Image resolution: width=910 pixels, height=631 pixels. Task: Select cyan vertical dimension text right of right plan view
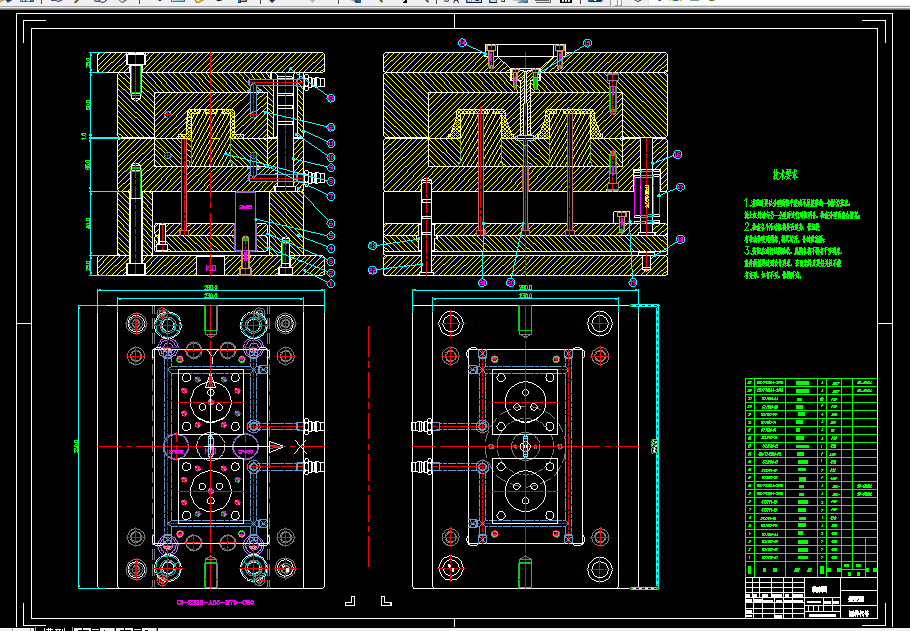tap(655, 446)
